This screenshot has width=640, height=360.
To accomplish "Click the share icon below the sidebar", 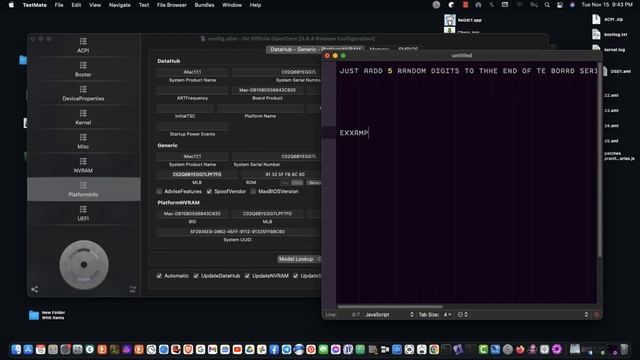I will pyautogui.click(x=35, y=289).
